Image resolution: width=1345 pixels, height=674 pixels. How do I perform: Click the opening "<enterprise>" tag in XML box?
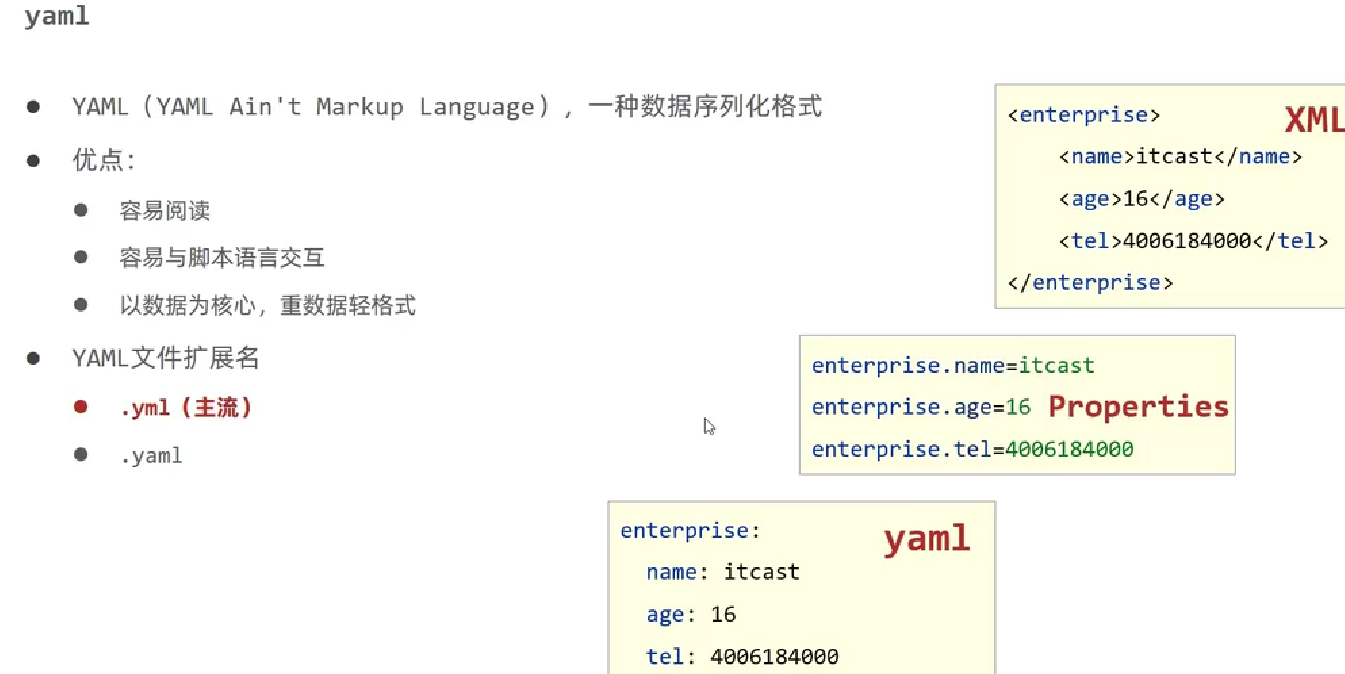coord(1084,115)
